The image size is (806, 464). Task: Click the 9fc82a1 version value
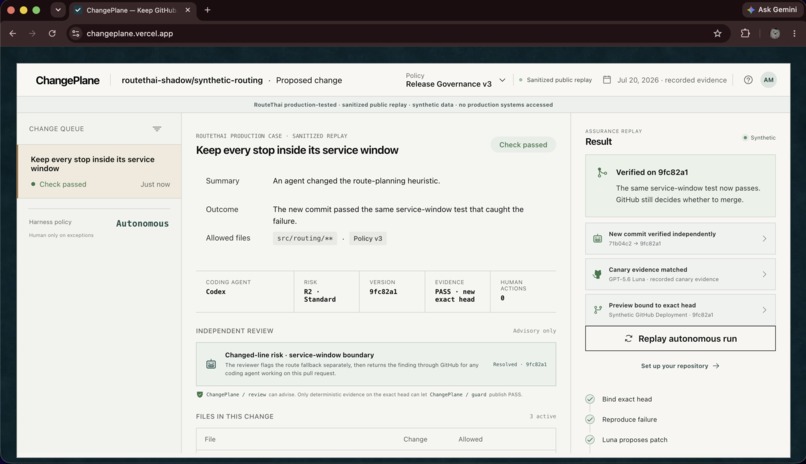(x=383, y=291)
